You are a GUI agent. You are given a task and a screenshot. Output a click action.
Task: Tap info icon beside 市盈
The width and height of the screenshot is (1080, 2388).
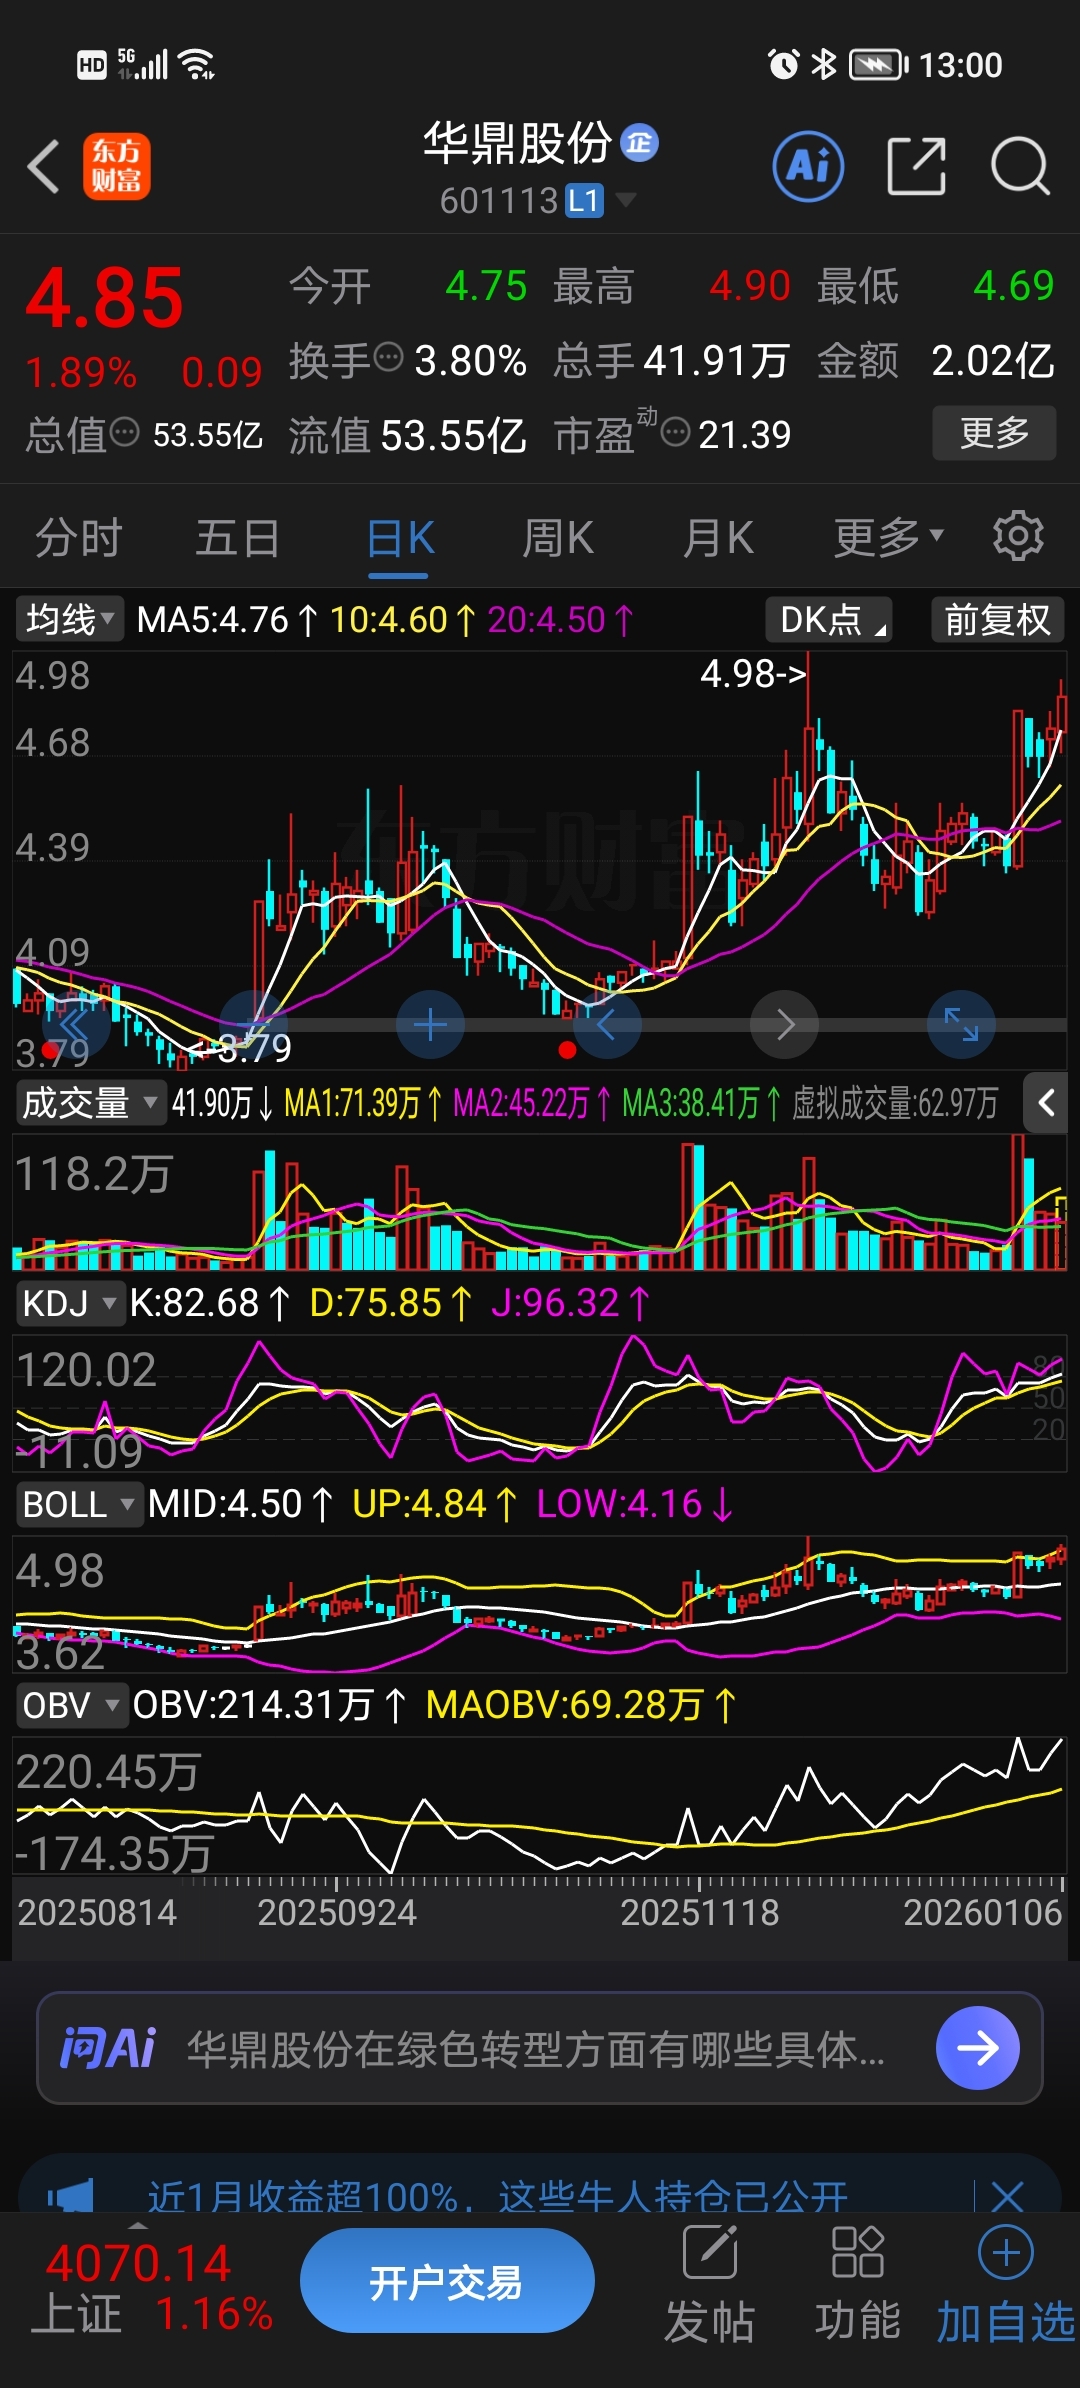coord(676,432)
